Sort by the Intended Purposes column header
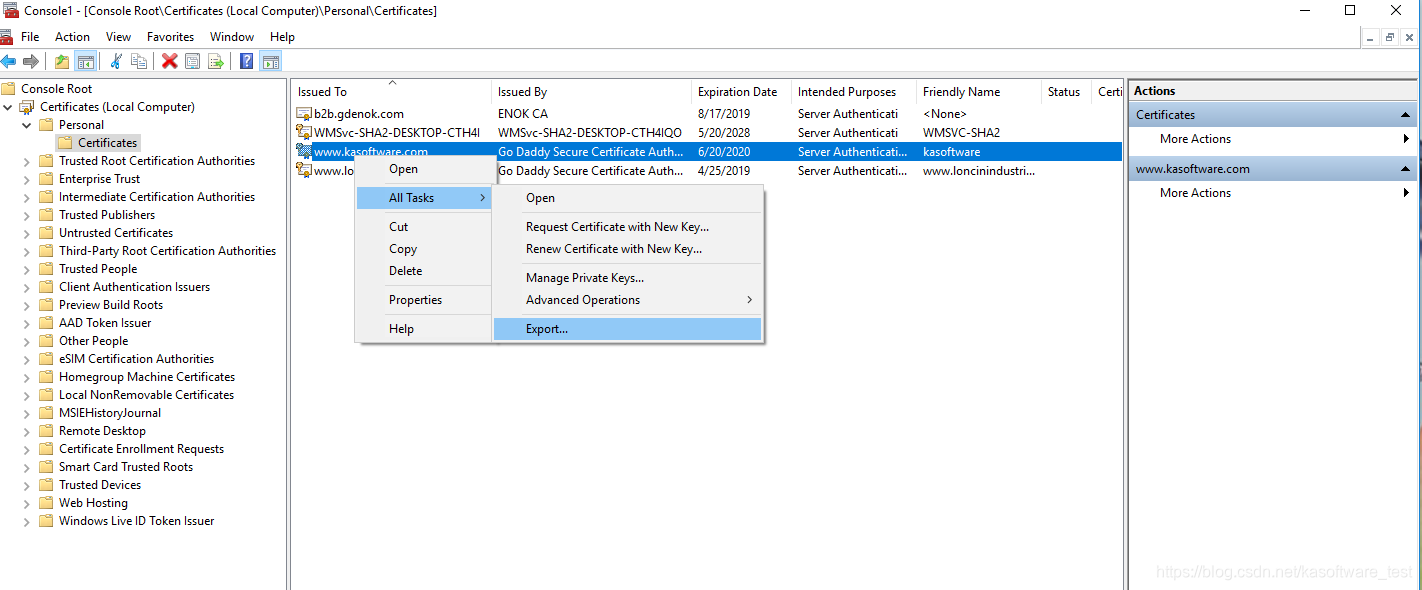The image size is (1422, 590). pos(854,92)
